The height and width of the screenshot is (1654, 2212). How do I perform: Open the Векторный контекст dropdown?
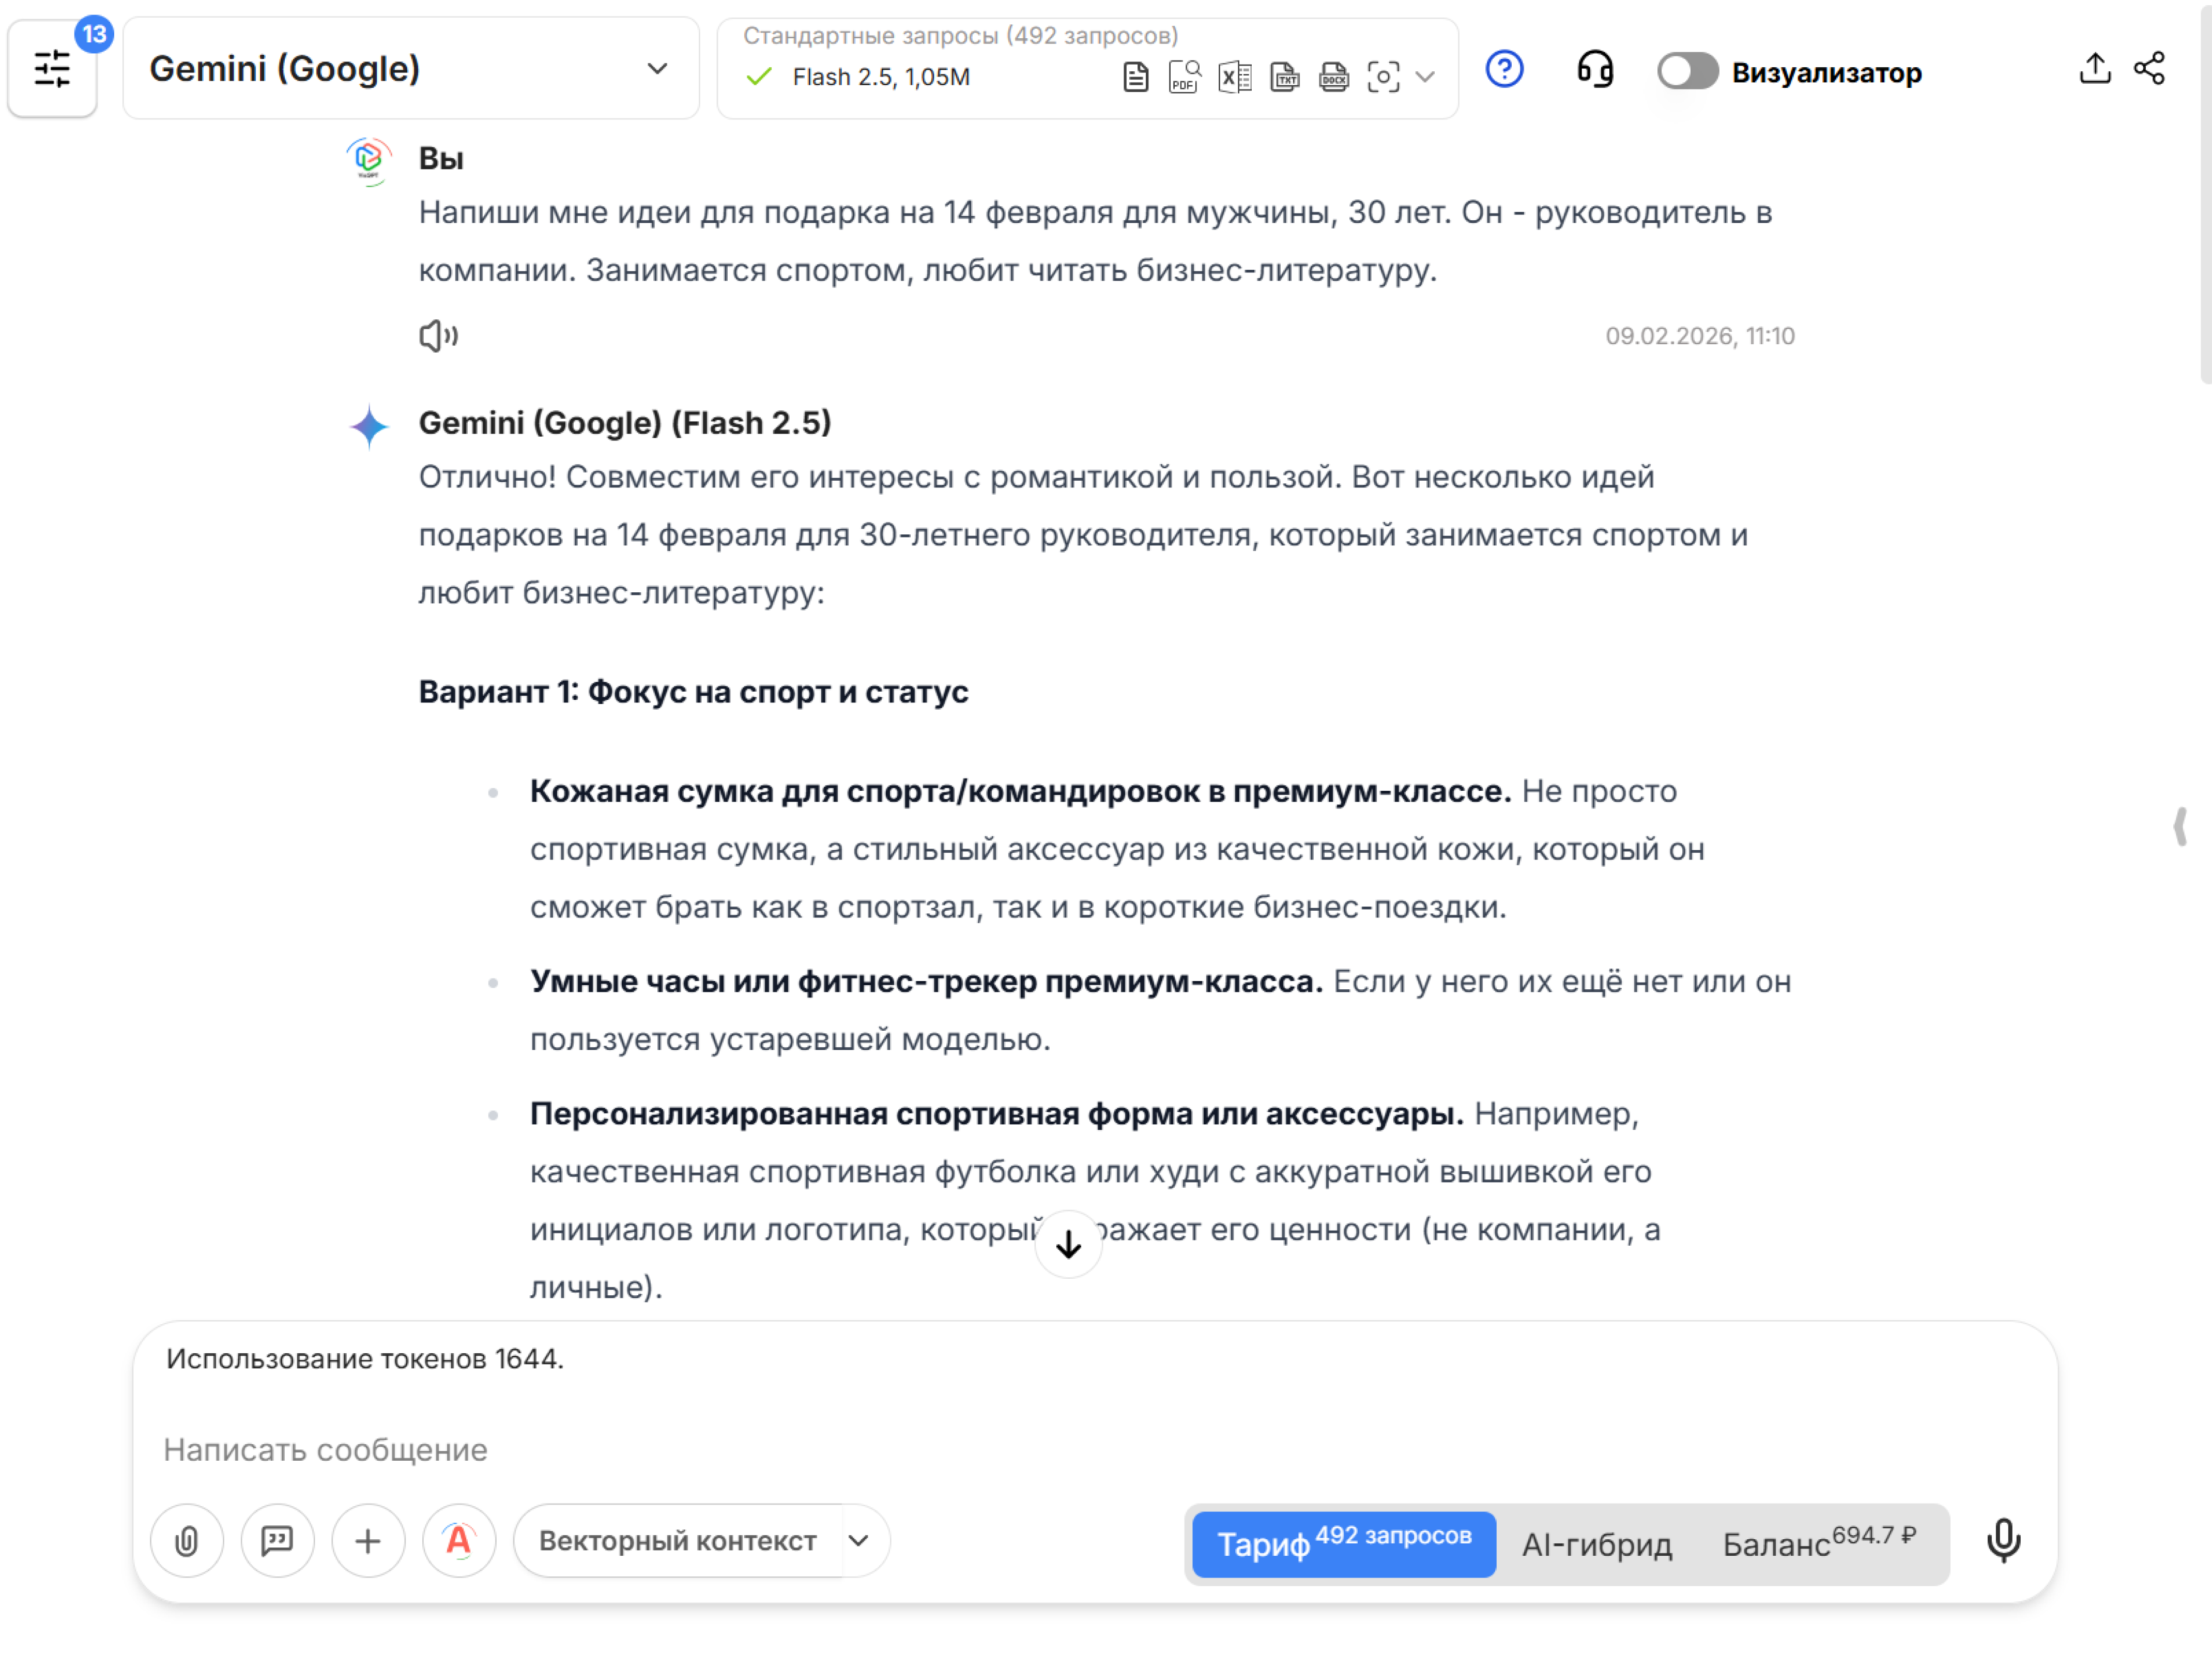pos(700,1541)
